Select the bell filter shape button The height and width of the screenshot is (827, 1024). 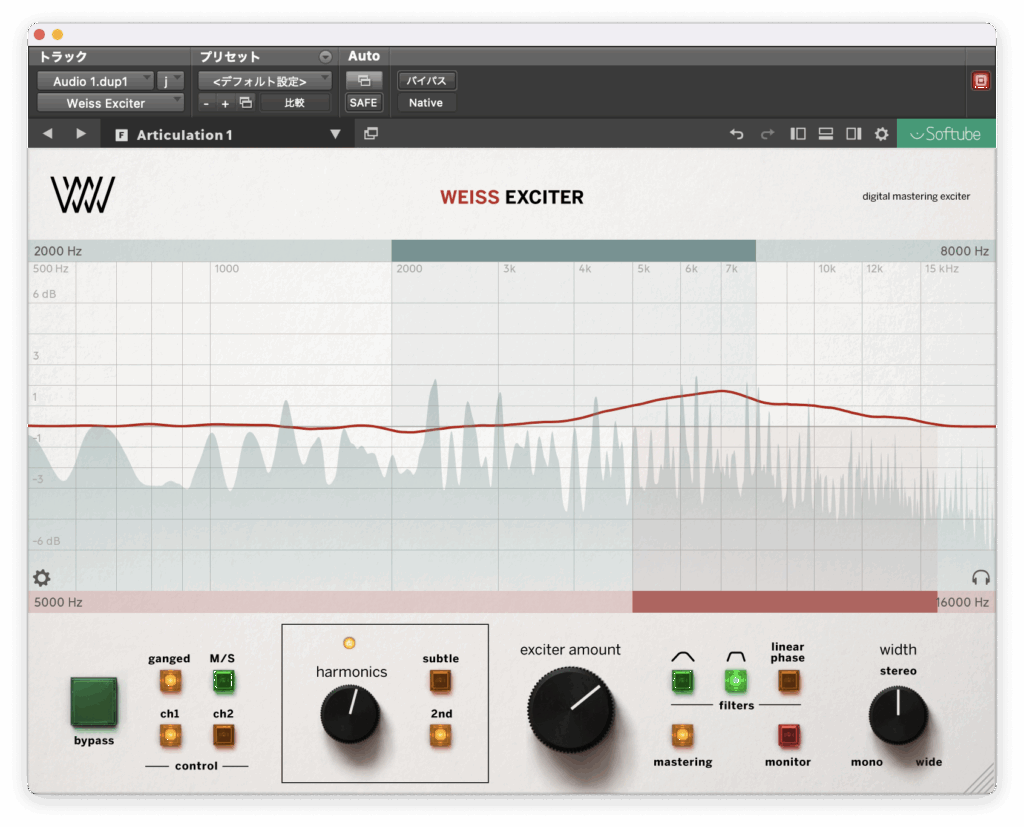pos(683,681)
